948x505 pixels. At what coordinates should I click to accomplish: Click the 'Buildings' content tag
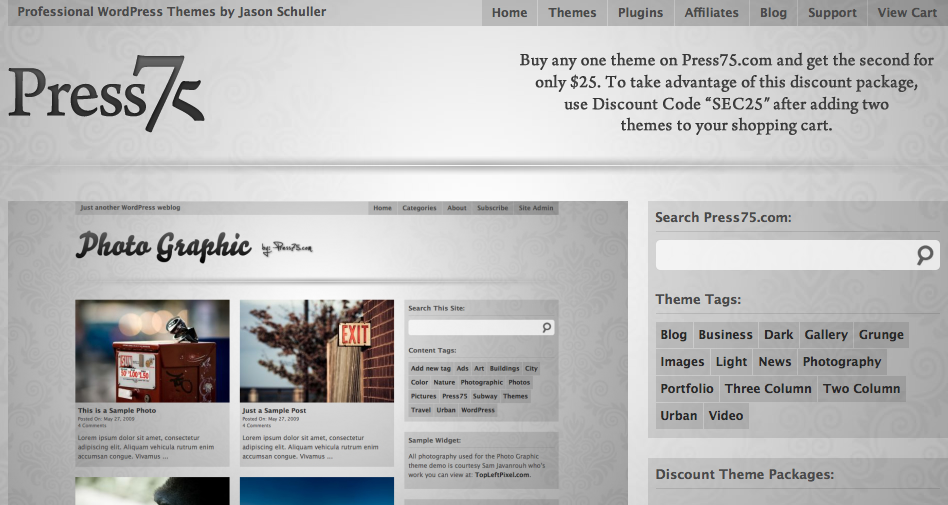pyautogui.click(x=504, y=368)
